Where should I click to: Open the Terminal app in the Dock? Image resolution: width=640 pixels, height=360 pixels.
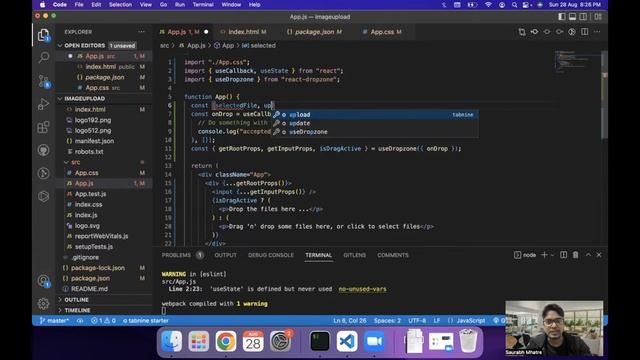point(320,341)
